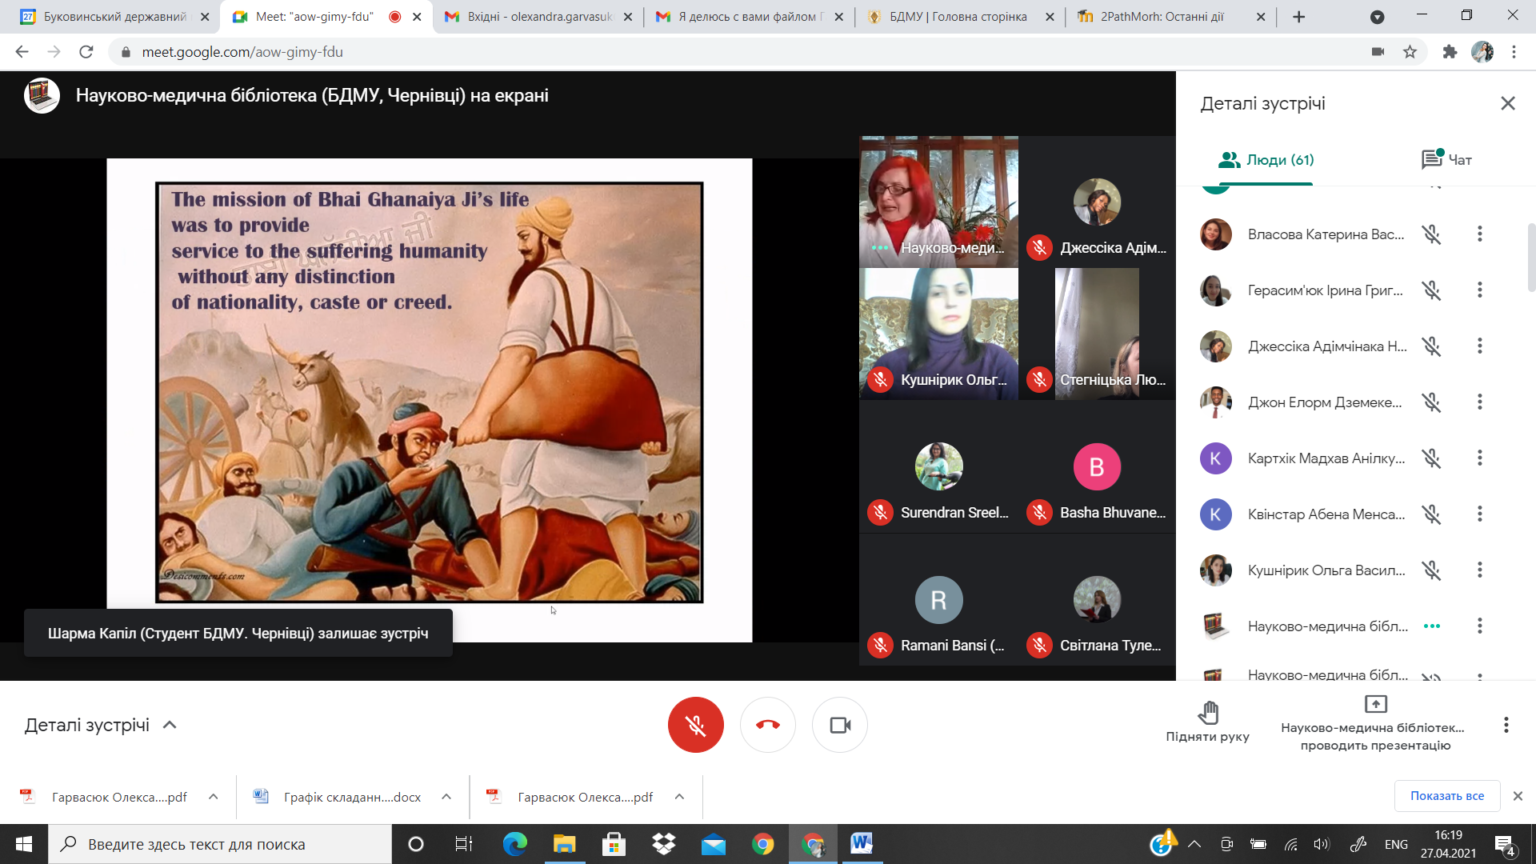Open dropdown arrow for Графік складанн docx download

[446, 797]
